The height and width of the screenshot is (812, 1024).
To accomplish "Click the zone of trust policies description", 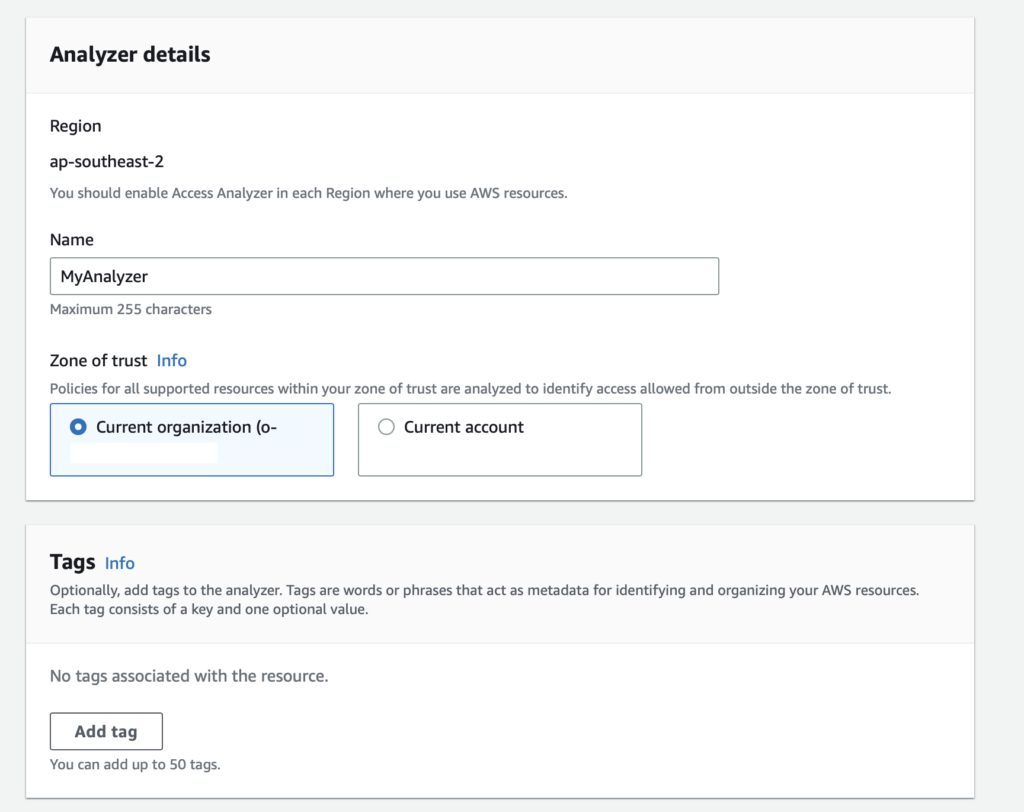I will (470, 388).
